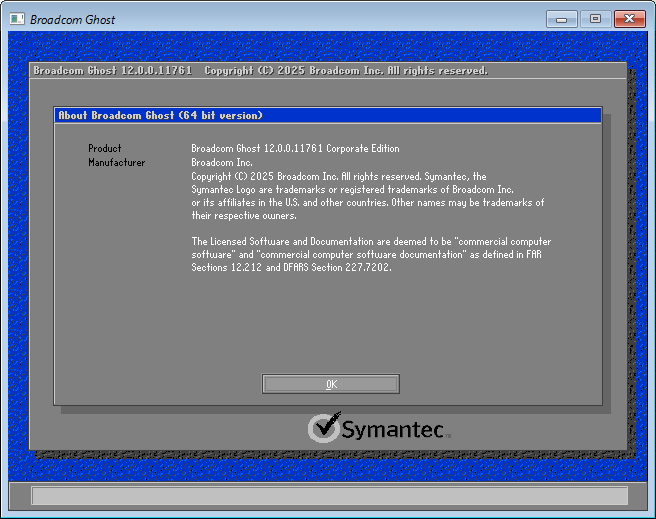
Task: Click the 'Product' label
Action: (105, 148)
